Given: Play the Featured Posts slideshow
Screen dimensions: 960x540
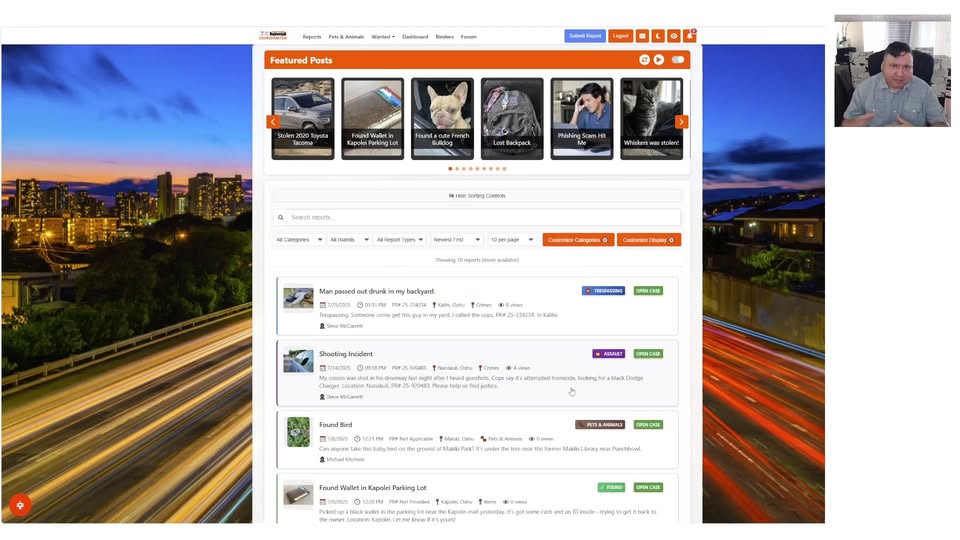Looking at the screenshot, I should tap(659, 60).
